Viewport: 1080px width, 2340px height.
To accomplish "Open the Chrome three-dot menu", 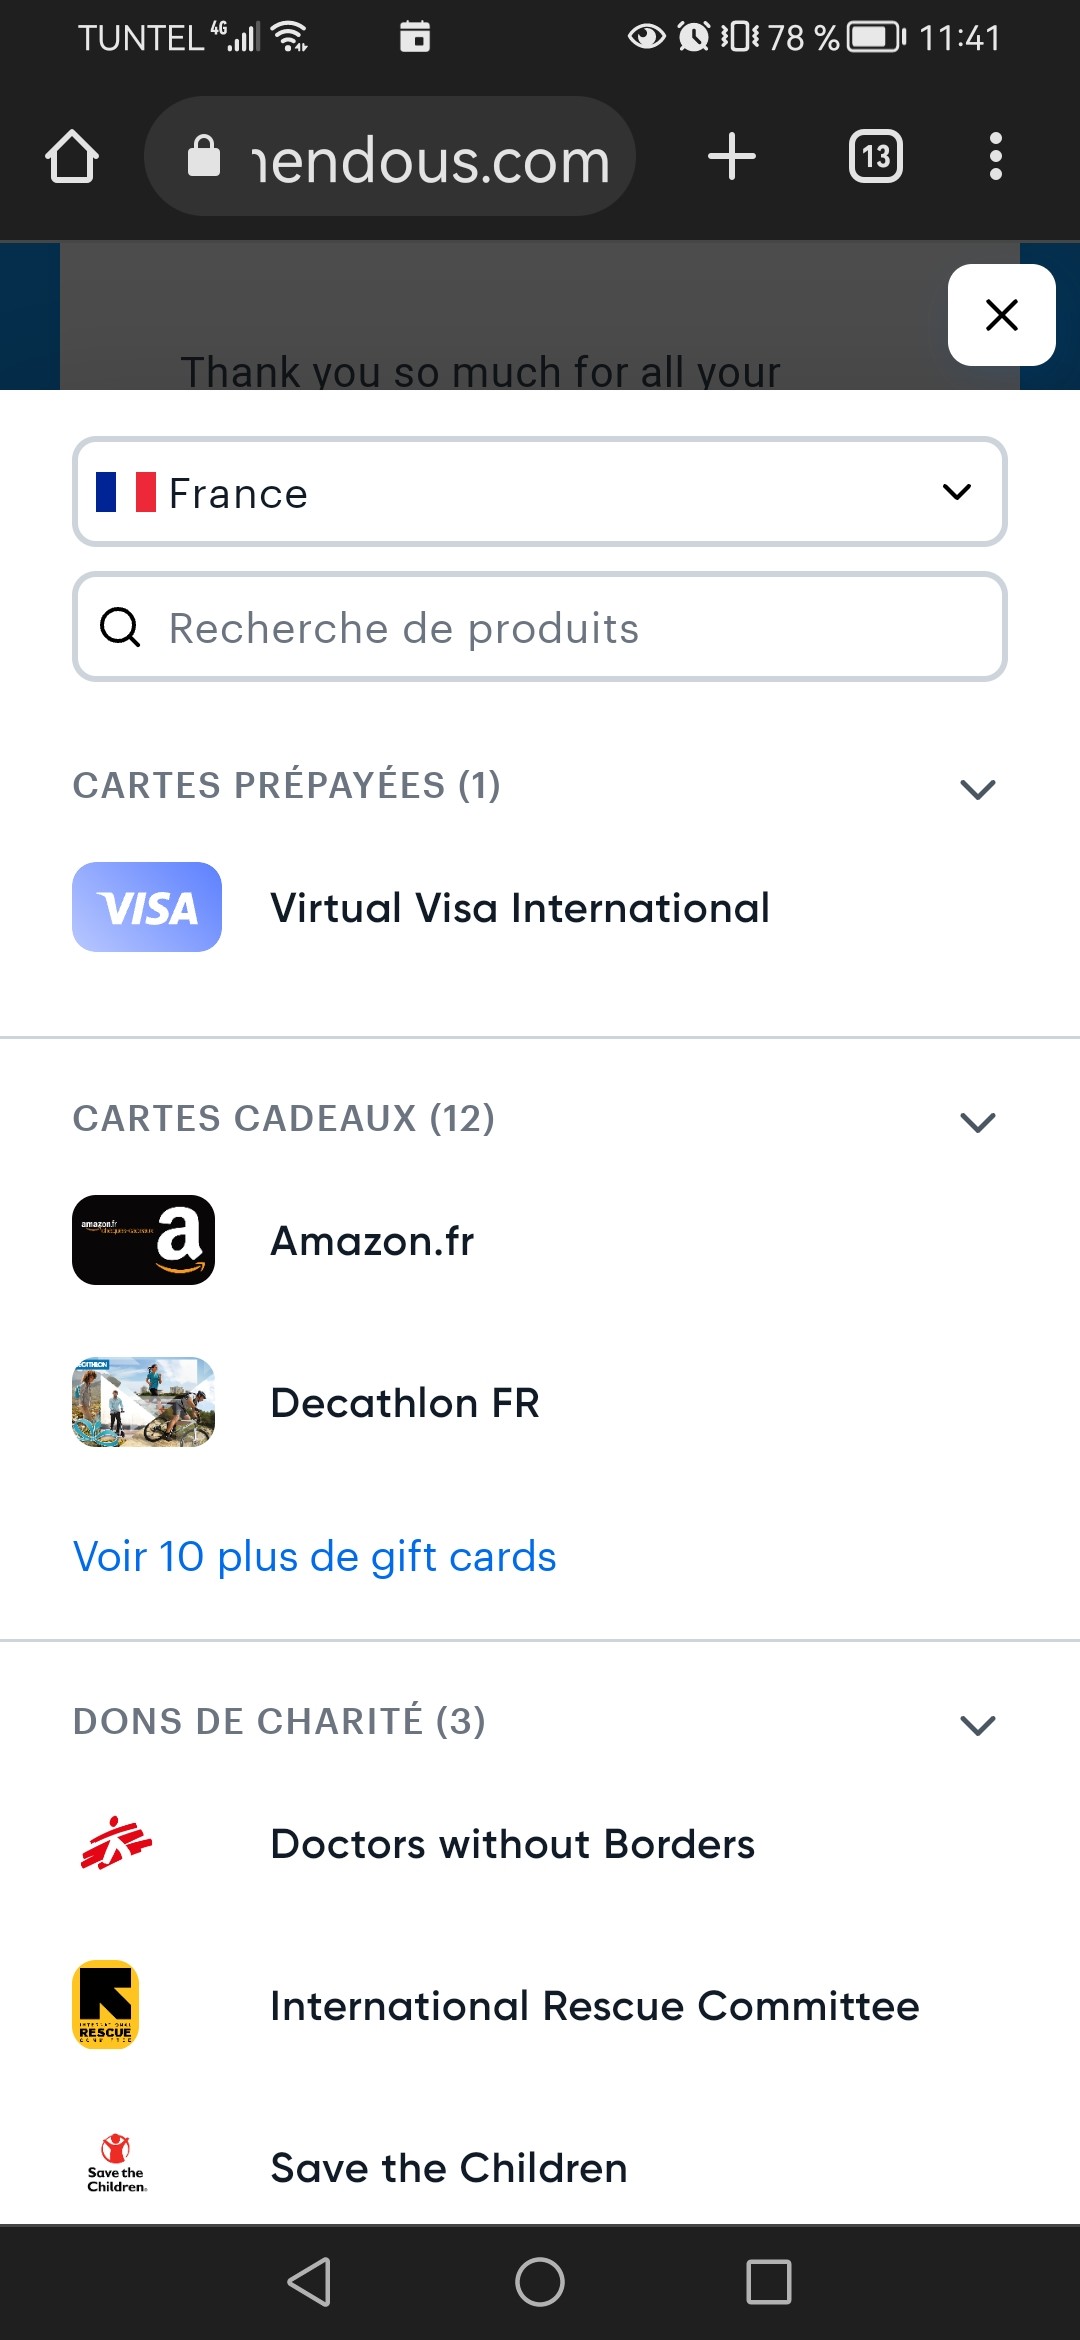I will click(x=995, y=157).
